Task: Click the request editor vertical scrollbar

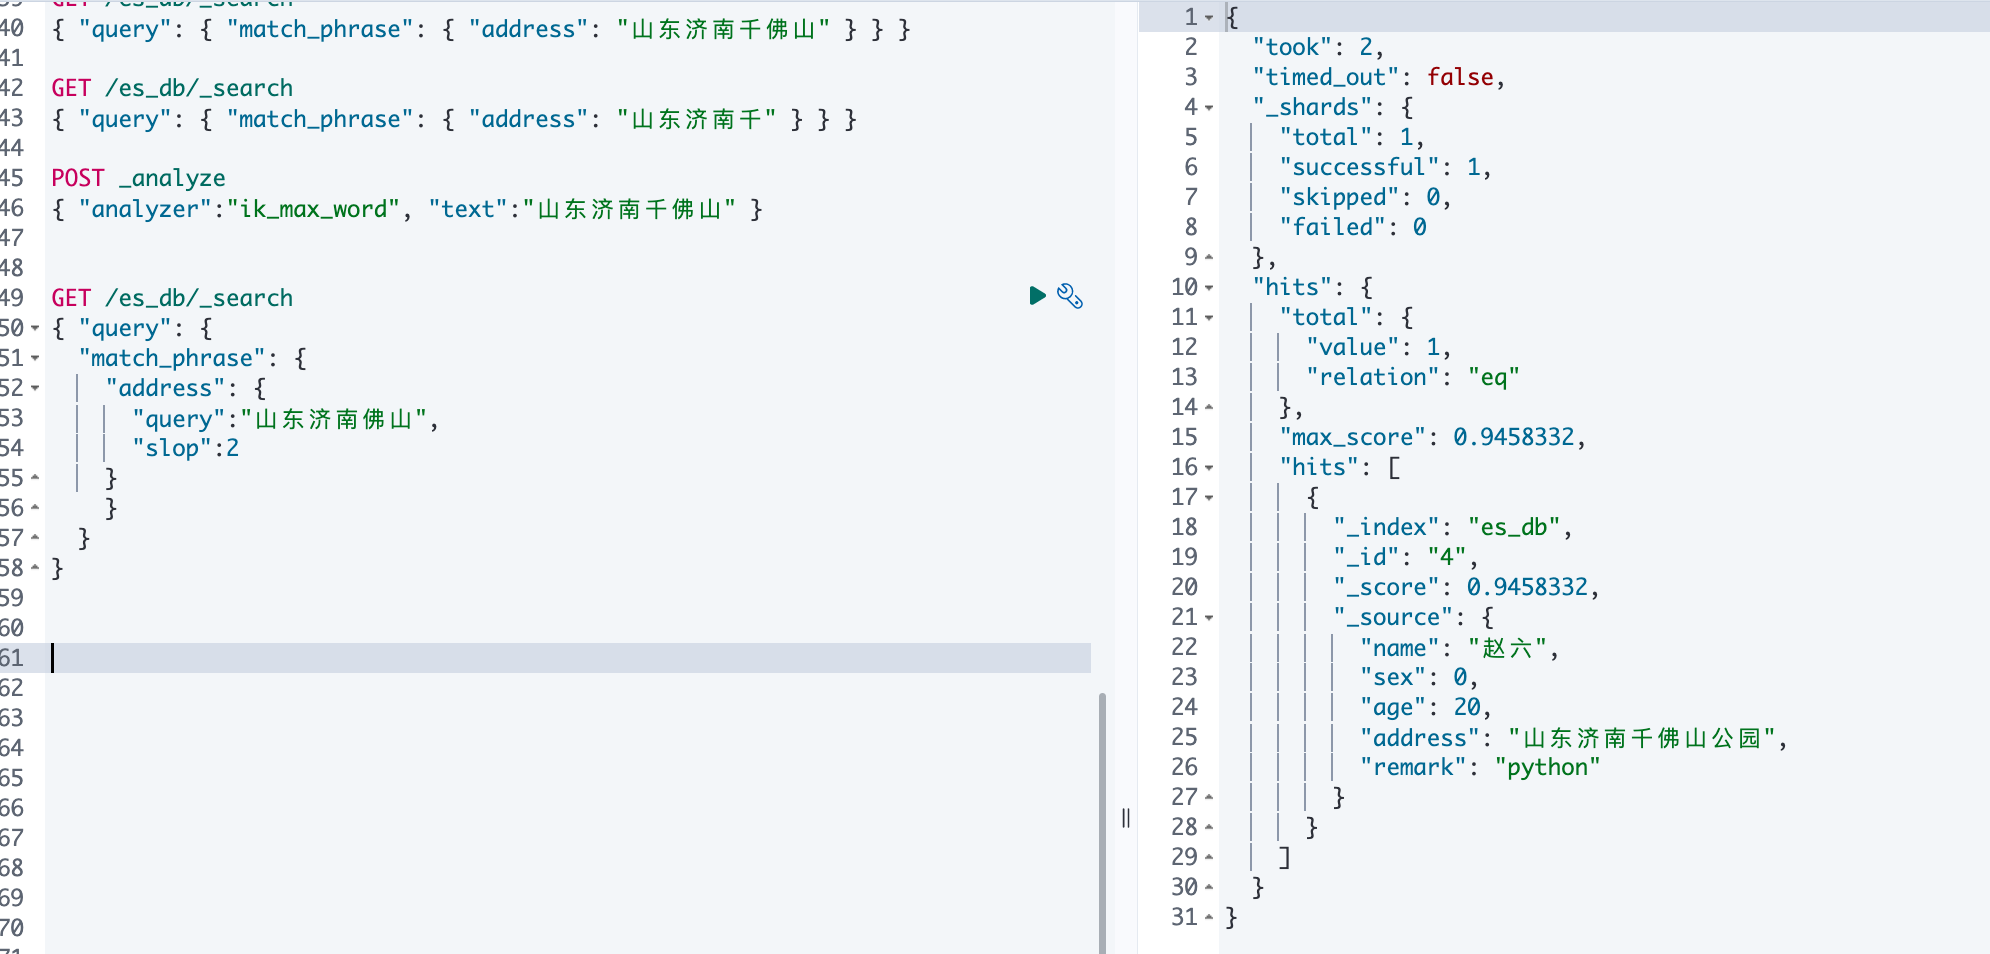Action: [x=1103, y=823]
